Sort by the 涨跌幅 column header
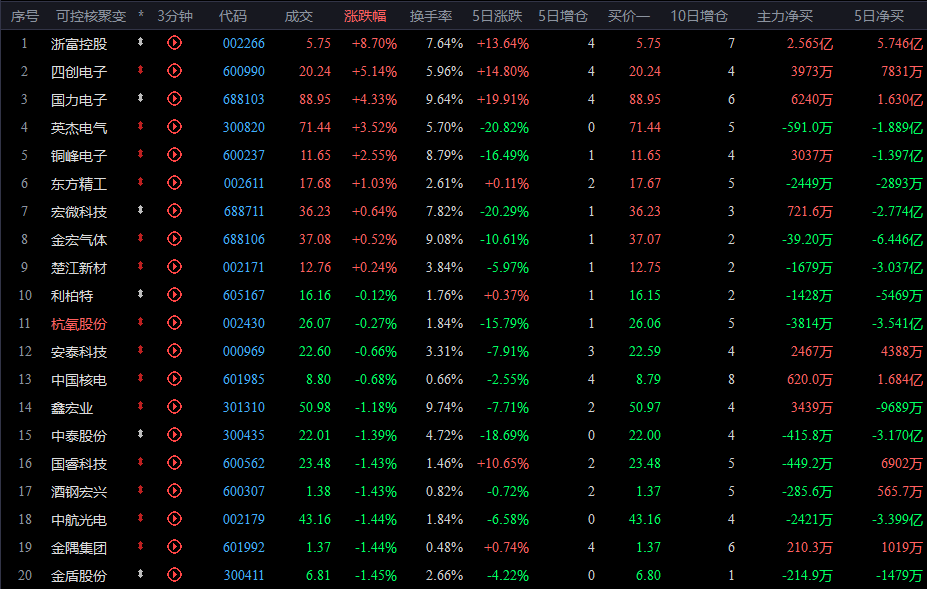 365,16
